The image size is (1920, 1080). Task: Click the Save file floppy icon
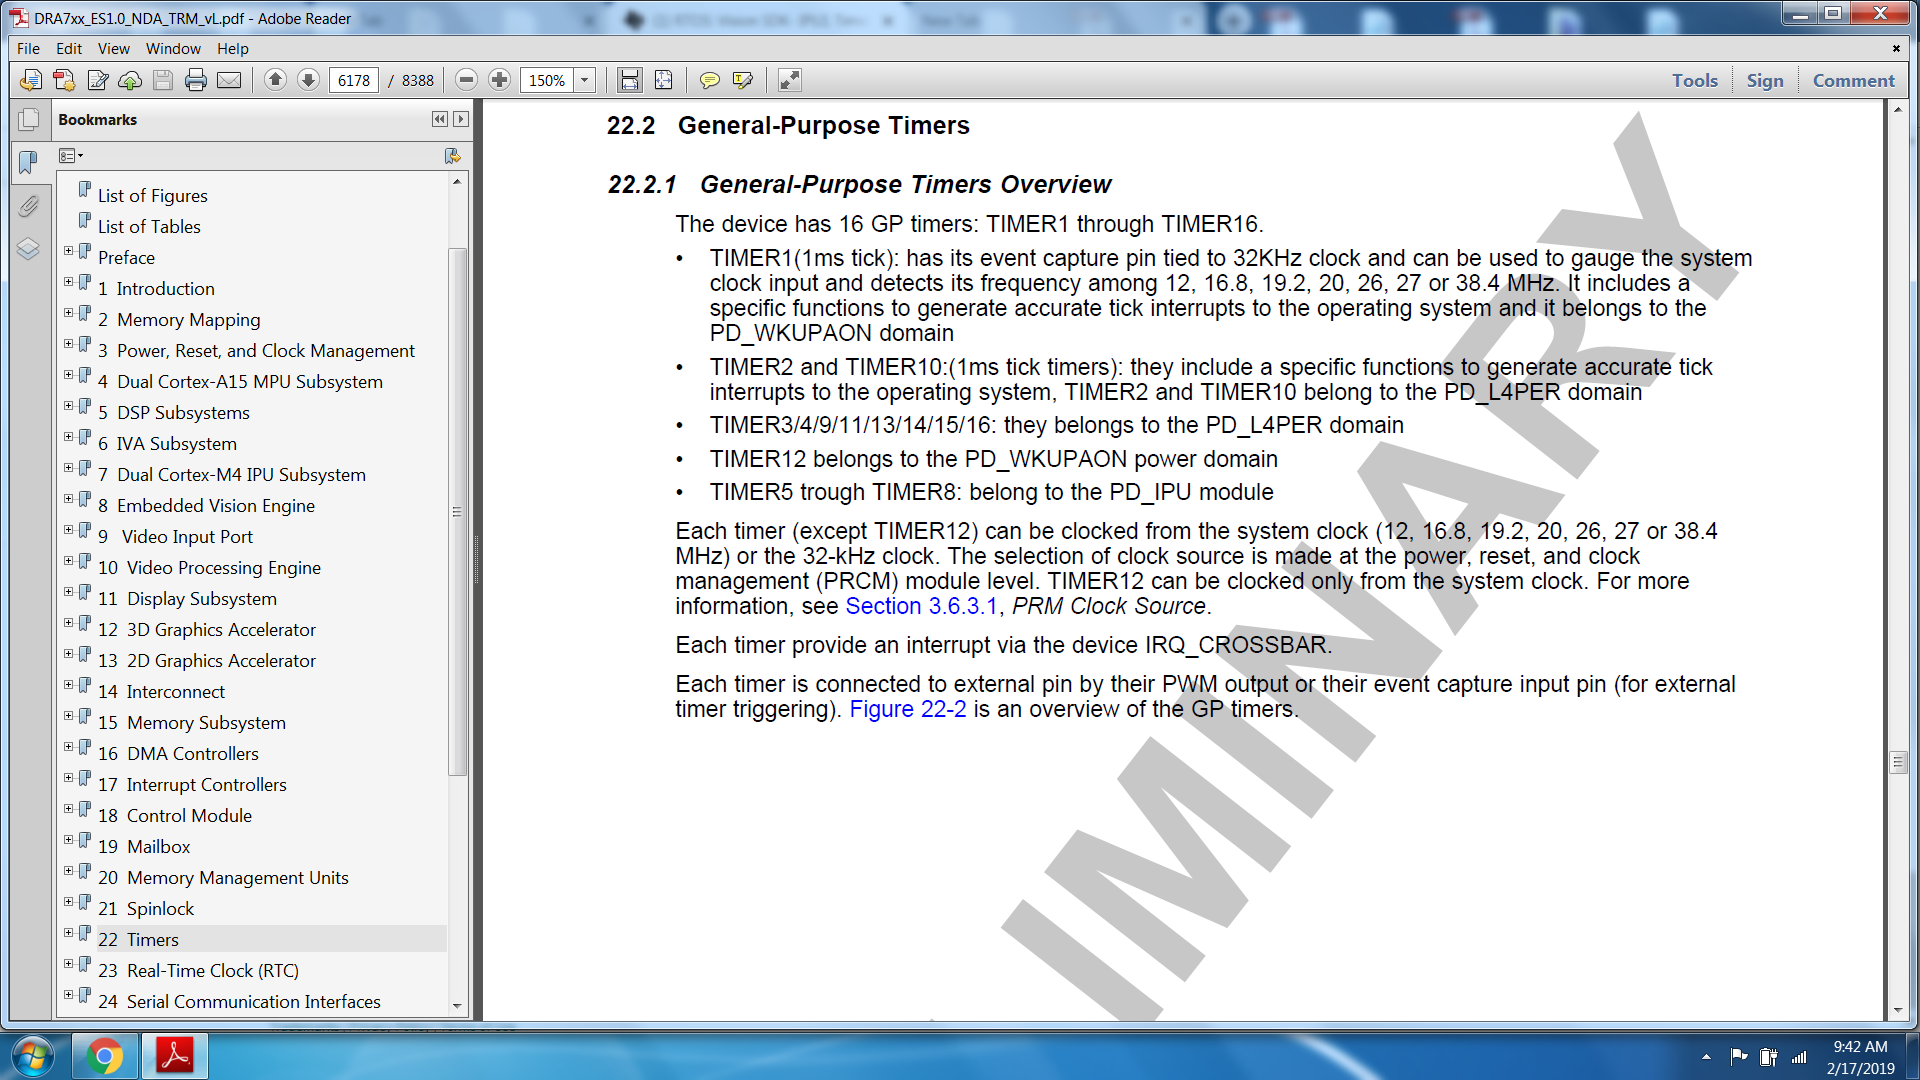pos(163,80)
